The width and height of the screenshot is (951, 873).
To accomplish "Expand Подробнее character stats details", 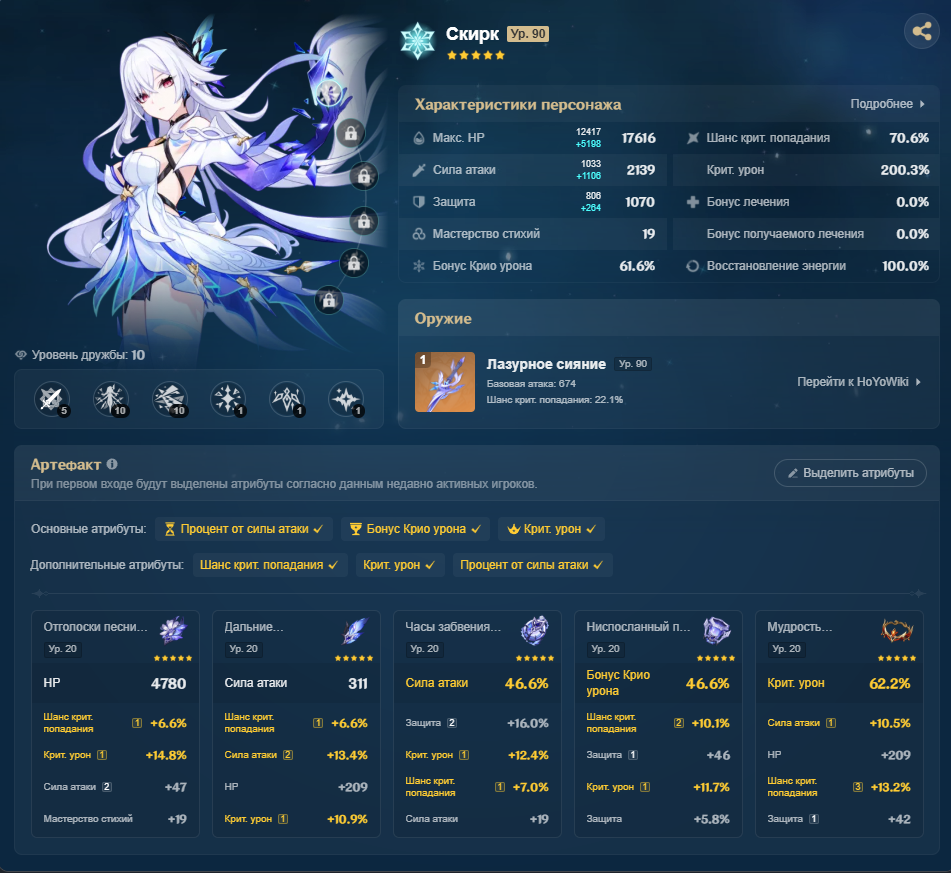I will (887, 104).
